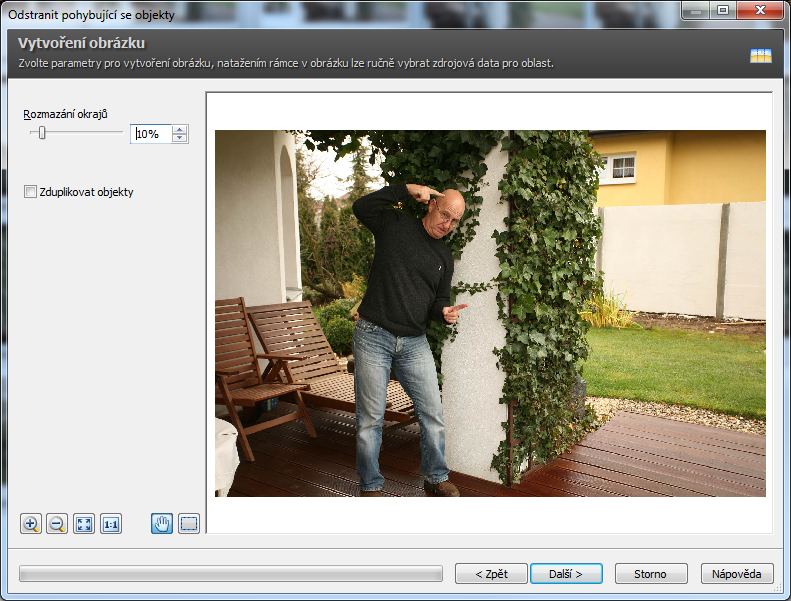This screenshot has width=791, height=601.
Task: Click the zoom out magnifier icon
Action: [x=57, y=524]
